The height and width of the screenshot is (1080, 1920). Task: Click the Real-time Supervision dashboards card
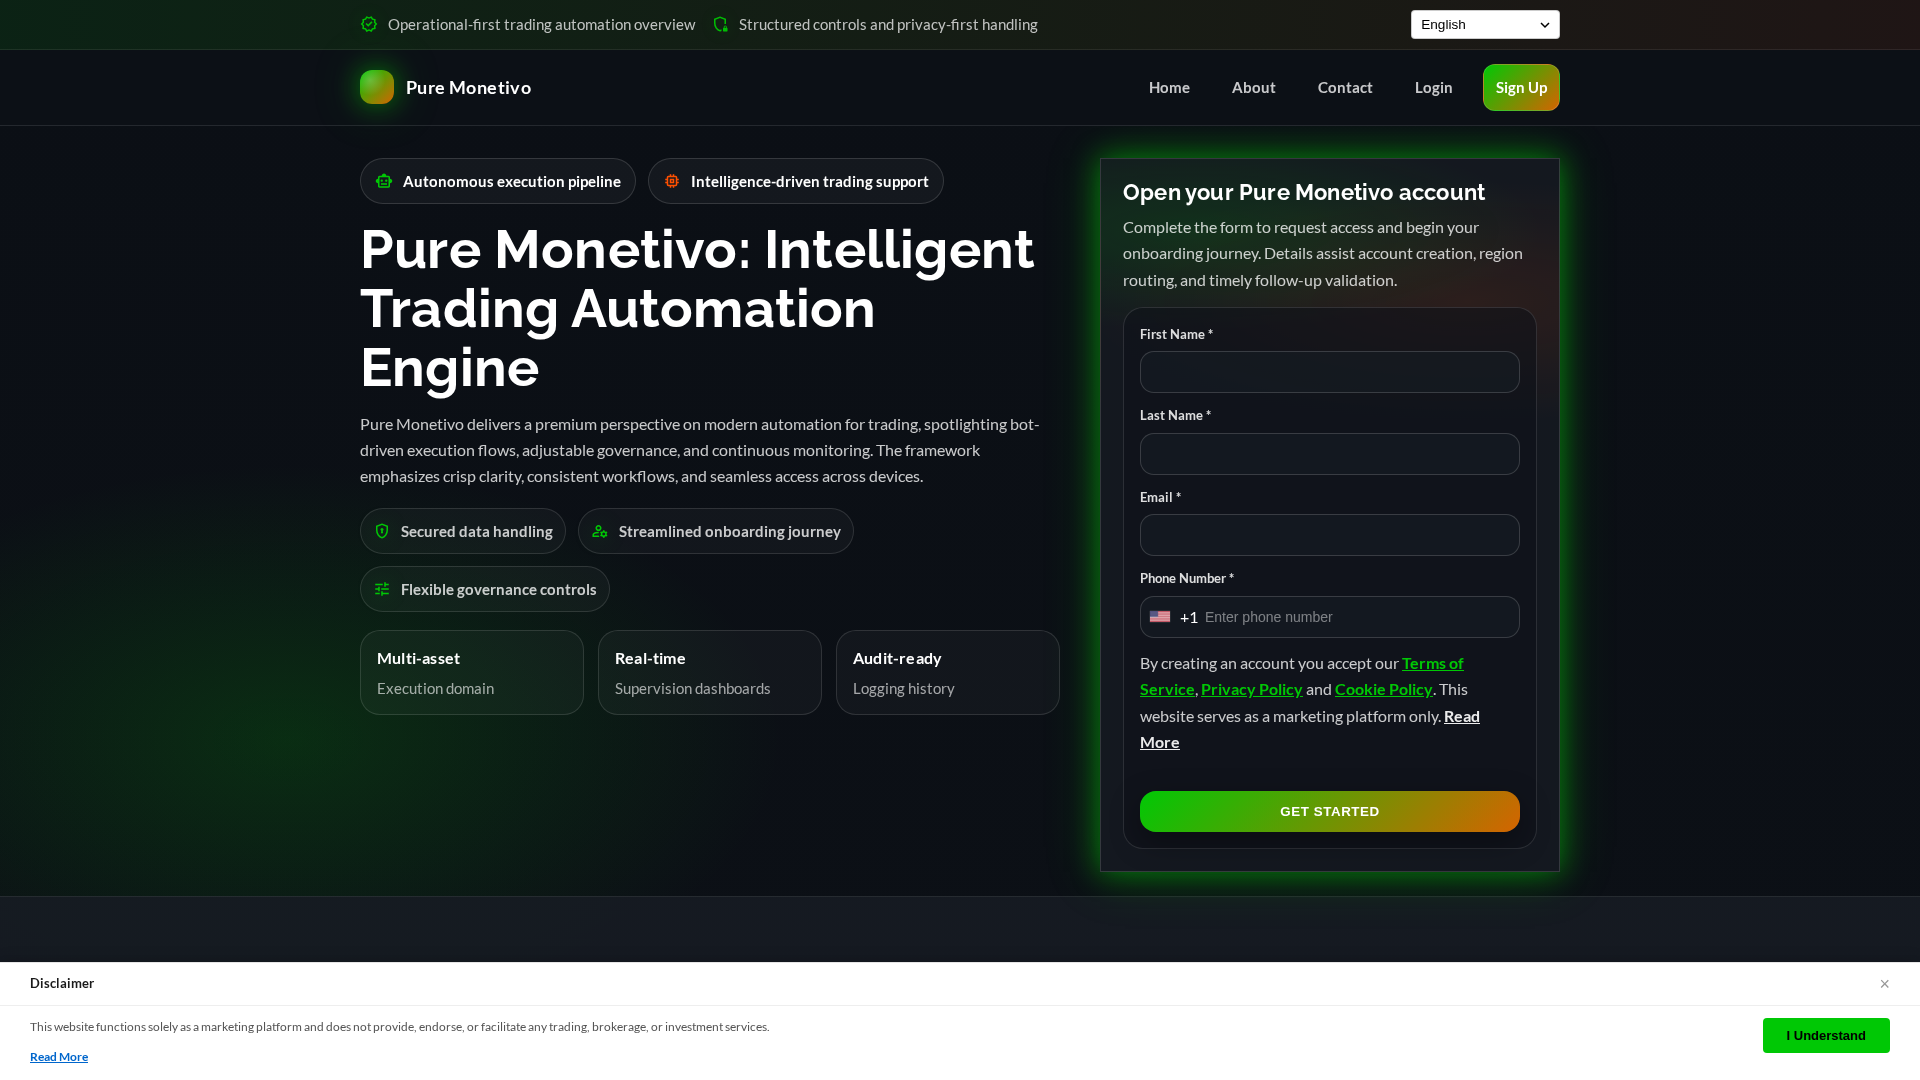point(709,672)
